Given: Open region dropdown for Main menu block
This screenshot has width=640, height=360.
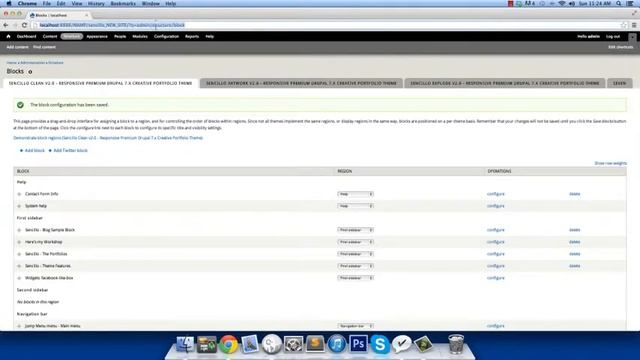Looking at the screenshot, I should point(356,326).
